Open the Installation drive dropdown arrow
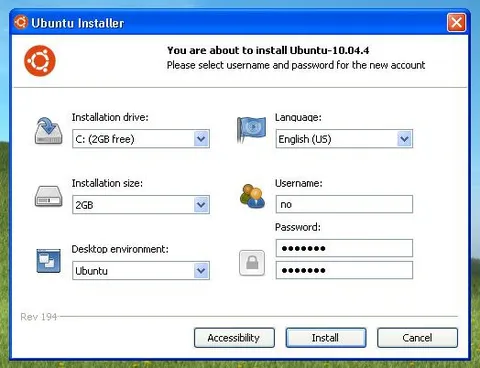The width and height of the screenshot is (480, 368). click(x=201, y=139)
